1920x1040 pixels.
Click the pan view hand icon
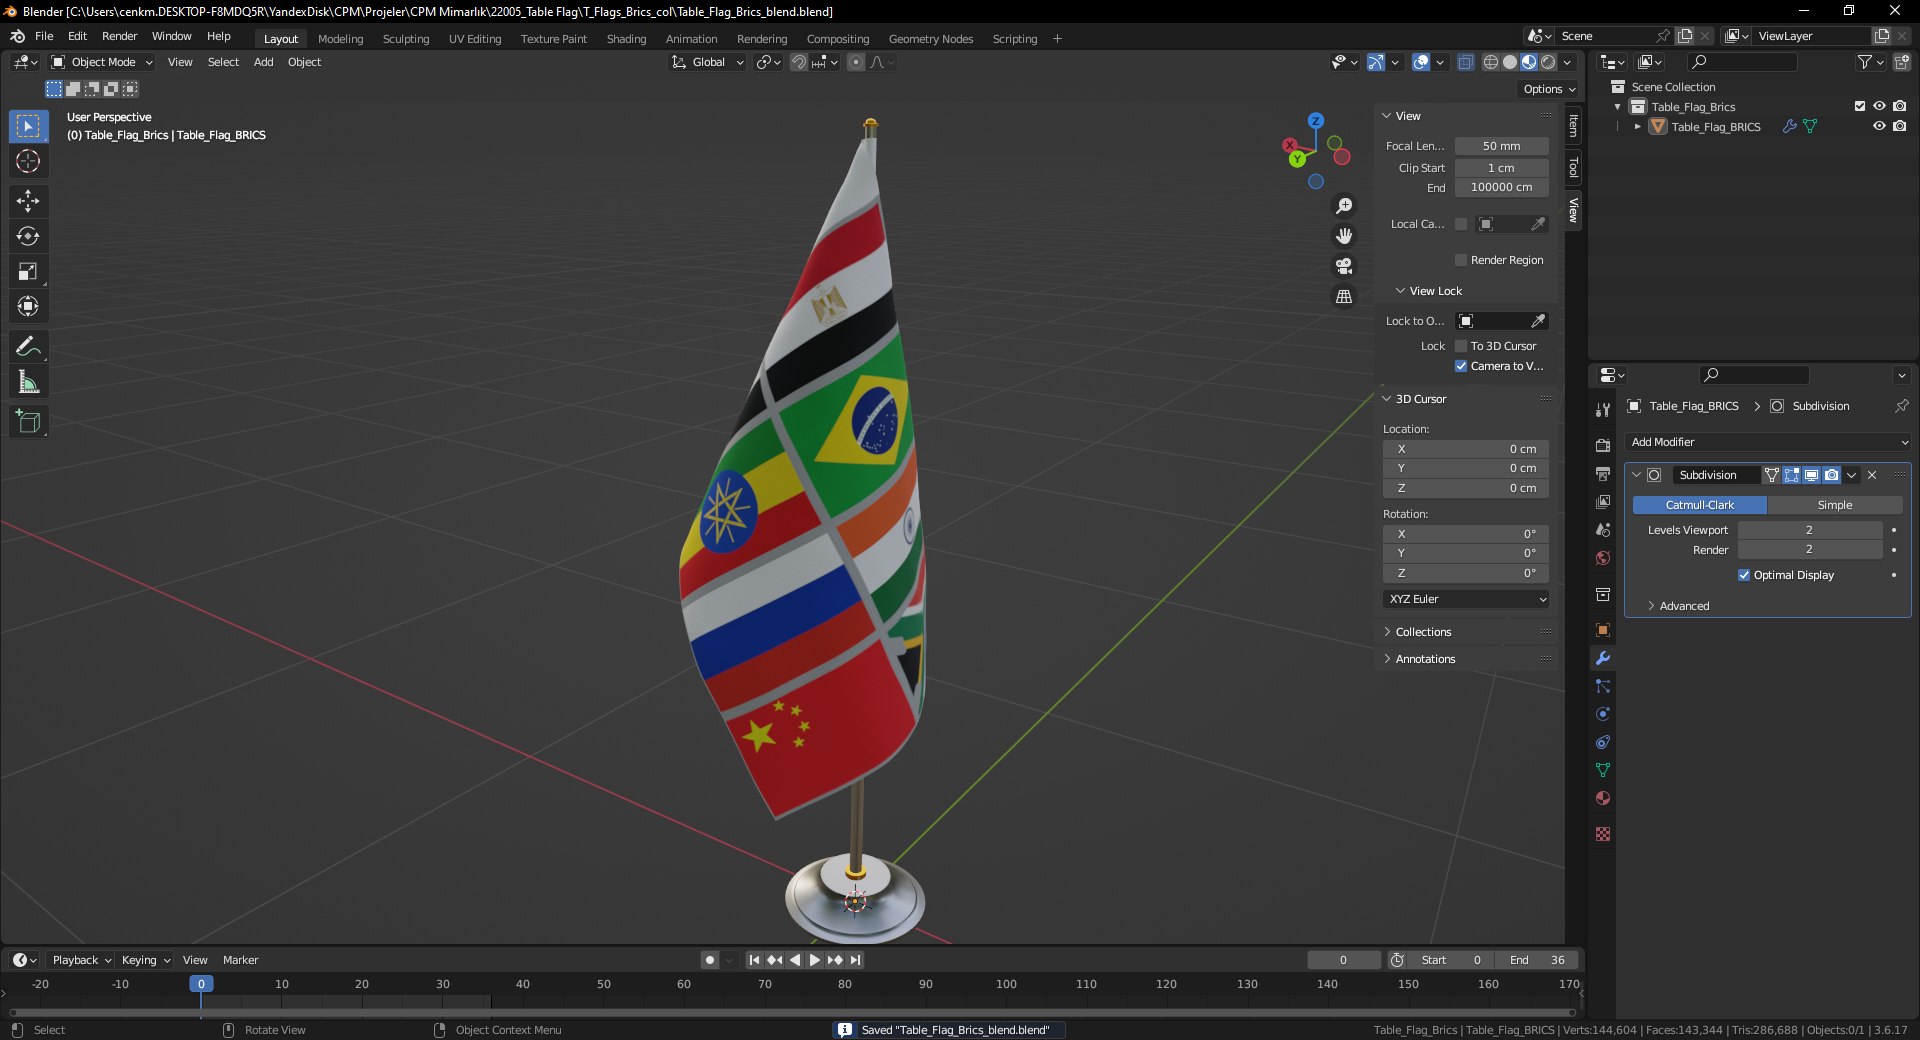pyautogui.click(x=1344, y=236)
